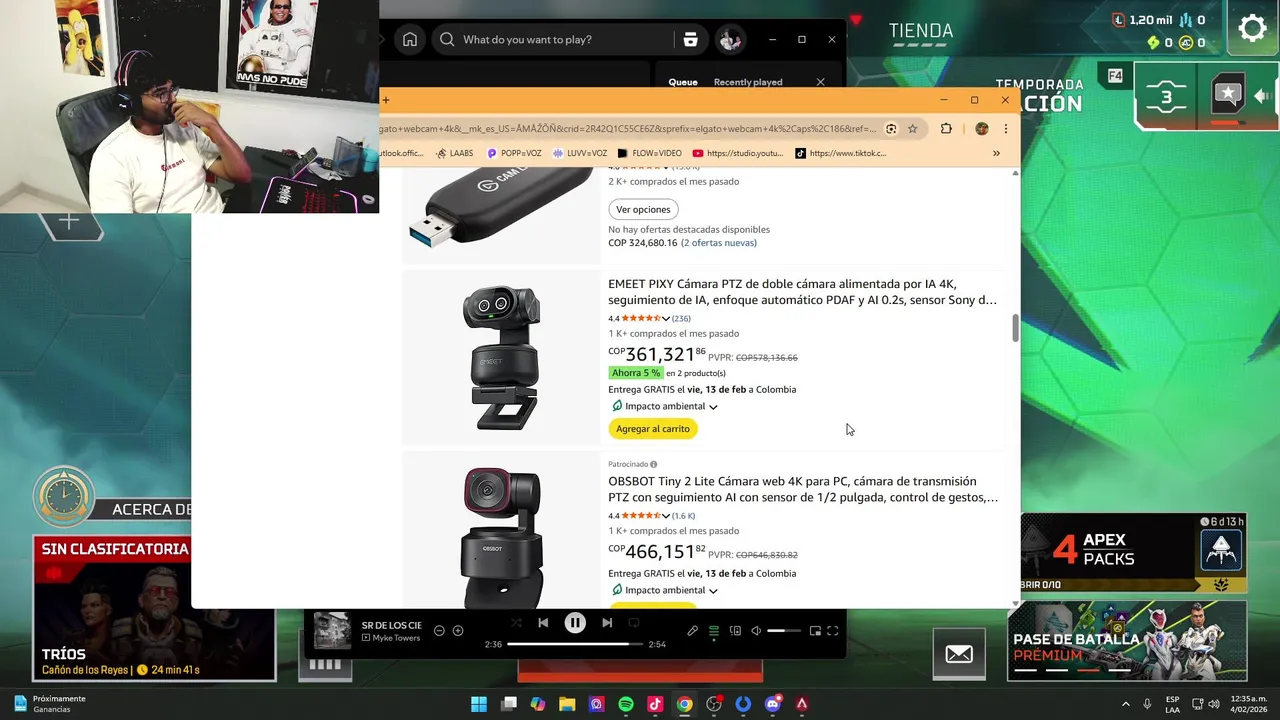Mute Spotify with speaker icon
This screenshot has height=720, width=1280.
coord(756,631)
